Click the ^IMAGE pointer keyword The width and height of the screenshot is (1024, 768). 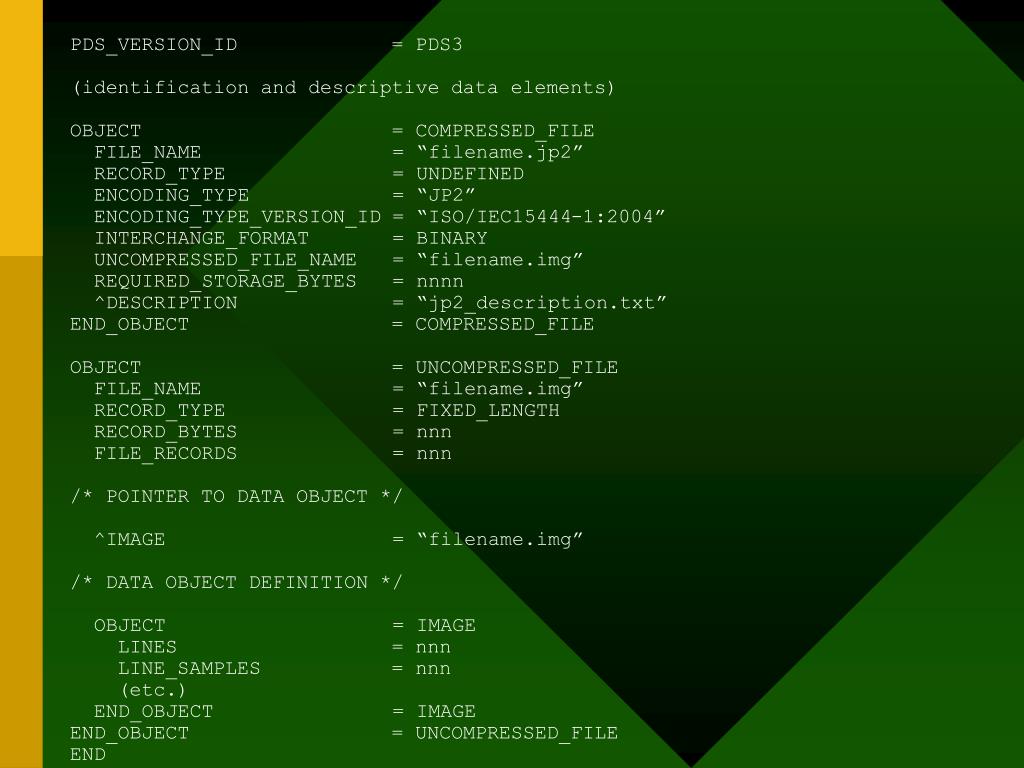coord(129,540)
